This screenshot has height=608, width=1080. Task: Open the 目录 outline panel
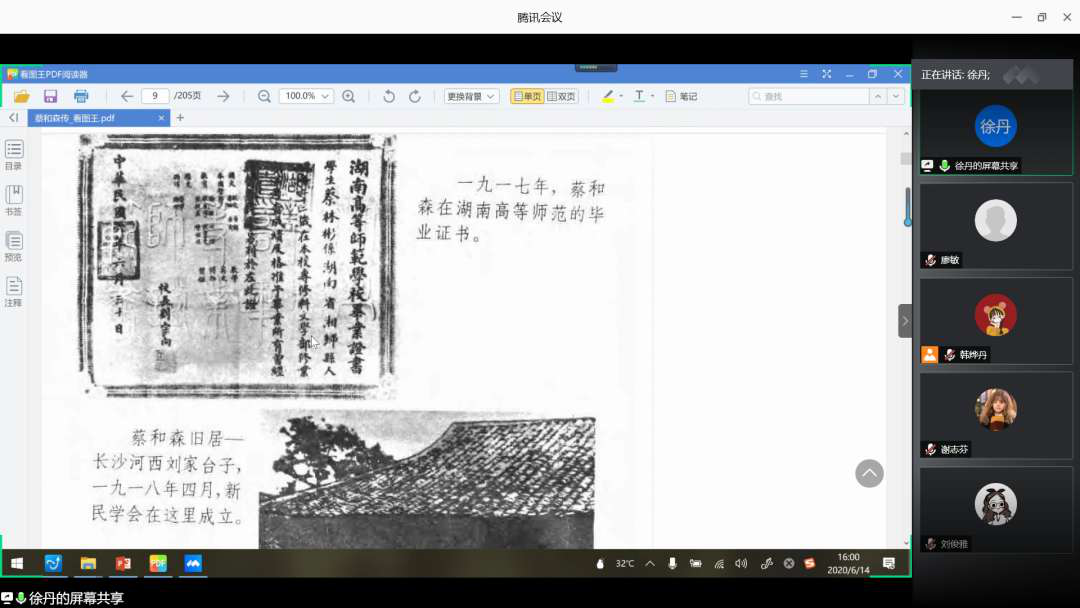tap(14, 155)
